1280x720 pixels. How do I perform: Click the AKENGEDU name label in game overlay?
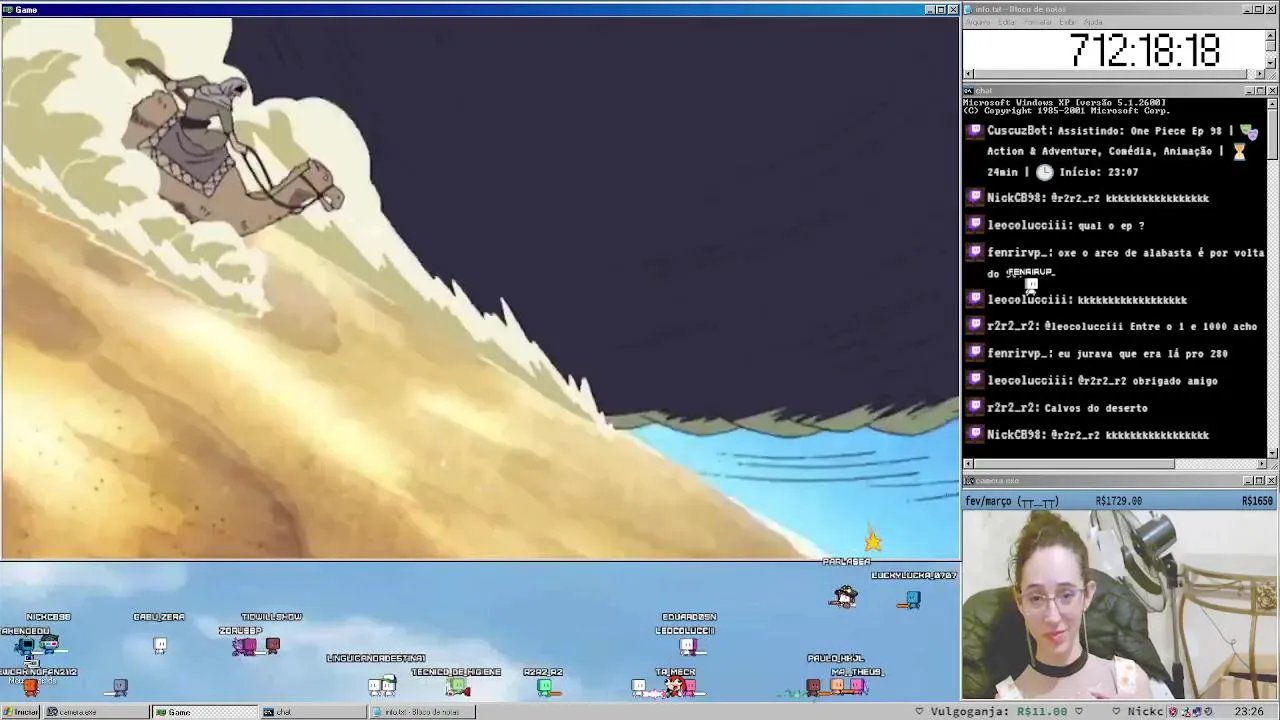click(x=25, y=631)
